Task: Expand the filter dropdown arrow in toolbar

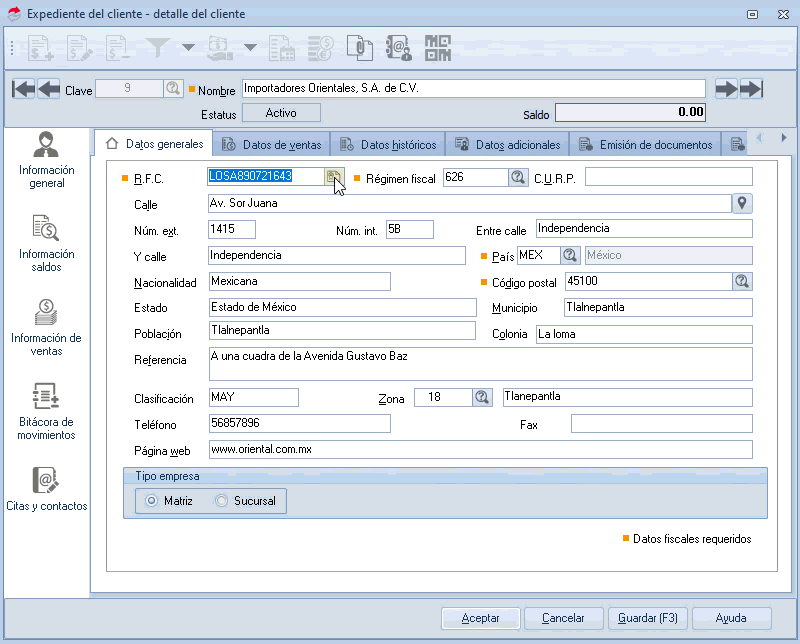Action: tap(188, 48)
